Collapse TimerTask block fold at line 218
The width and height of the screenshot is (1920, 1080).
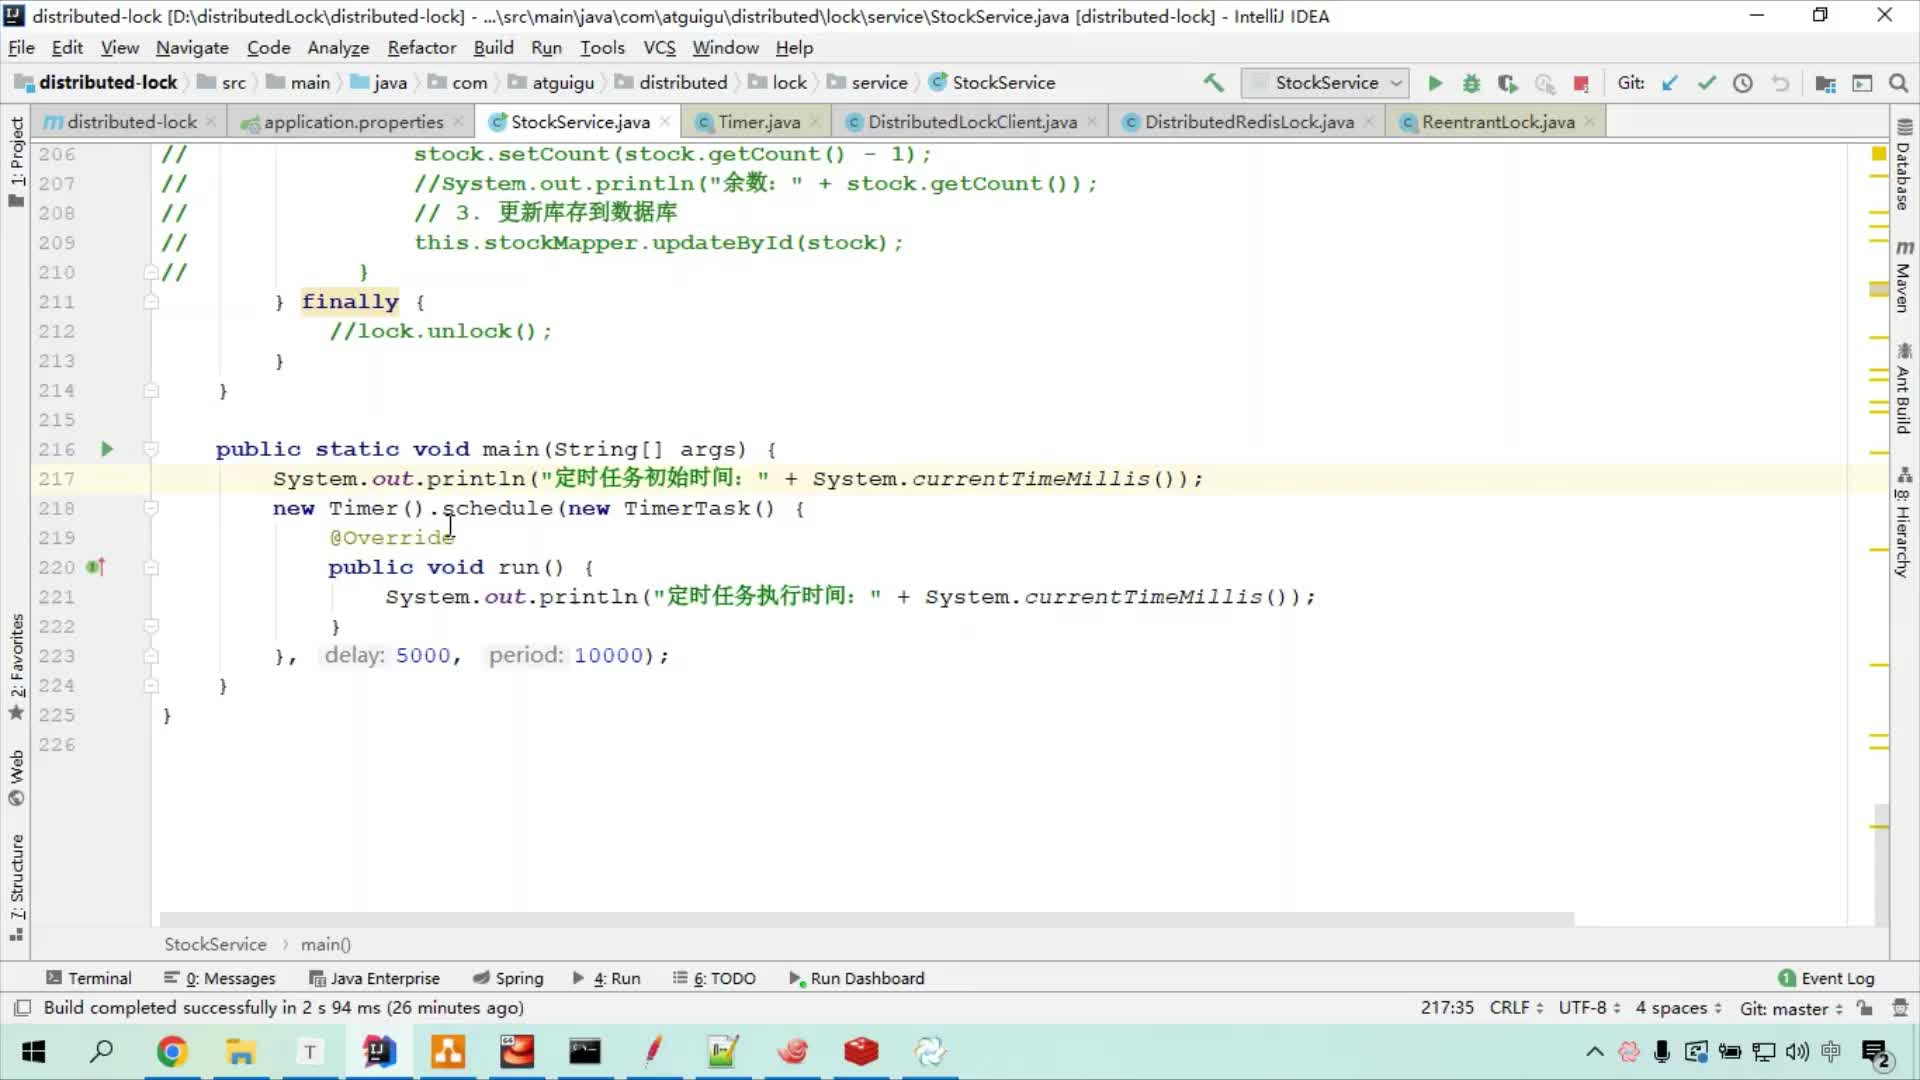coord(151,508)
